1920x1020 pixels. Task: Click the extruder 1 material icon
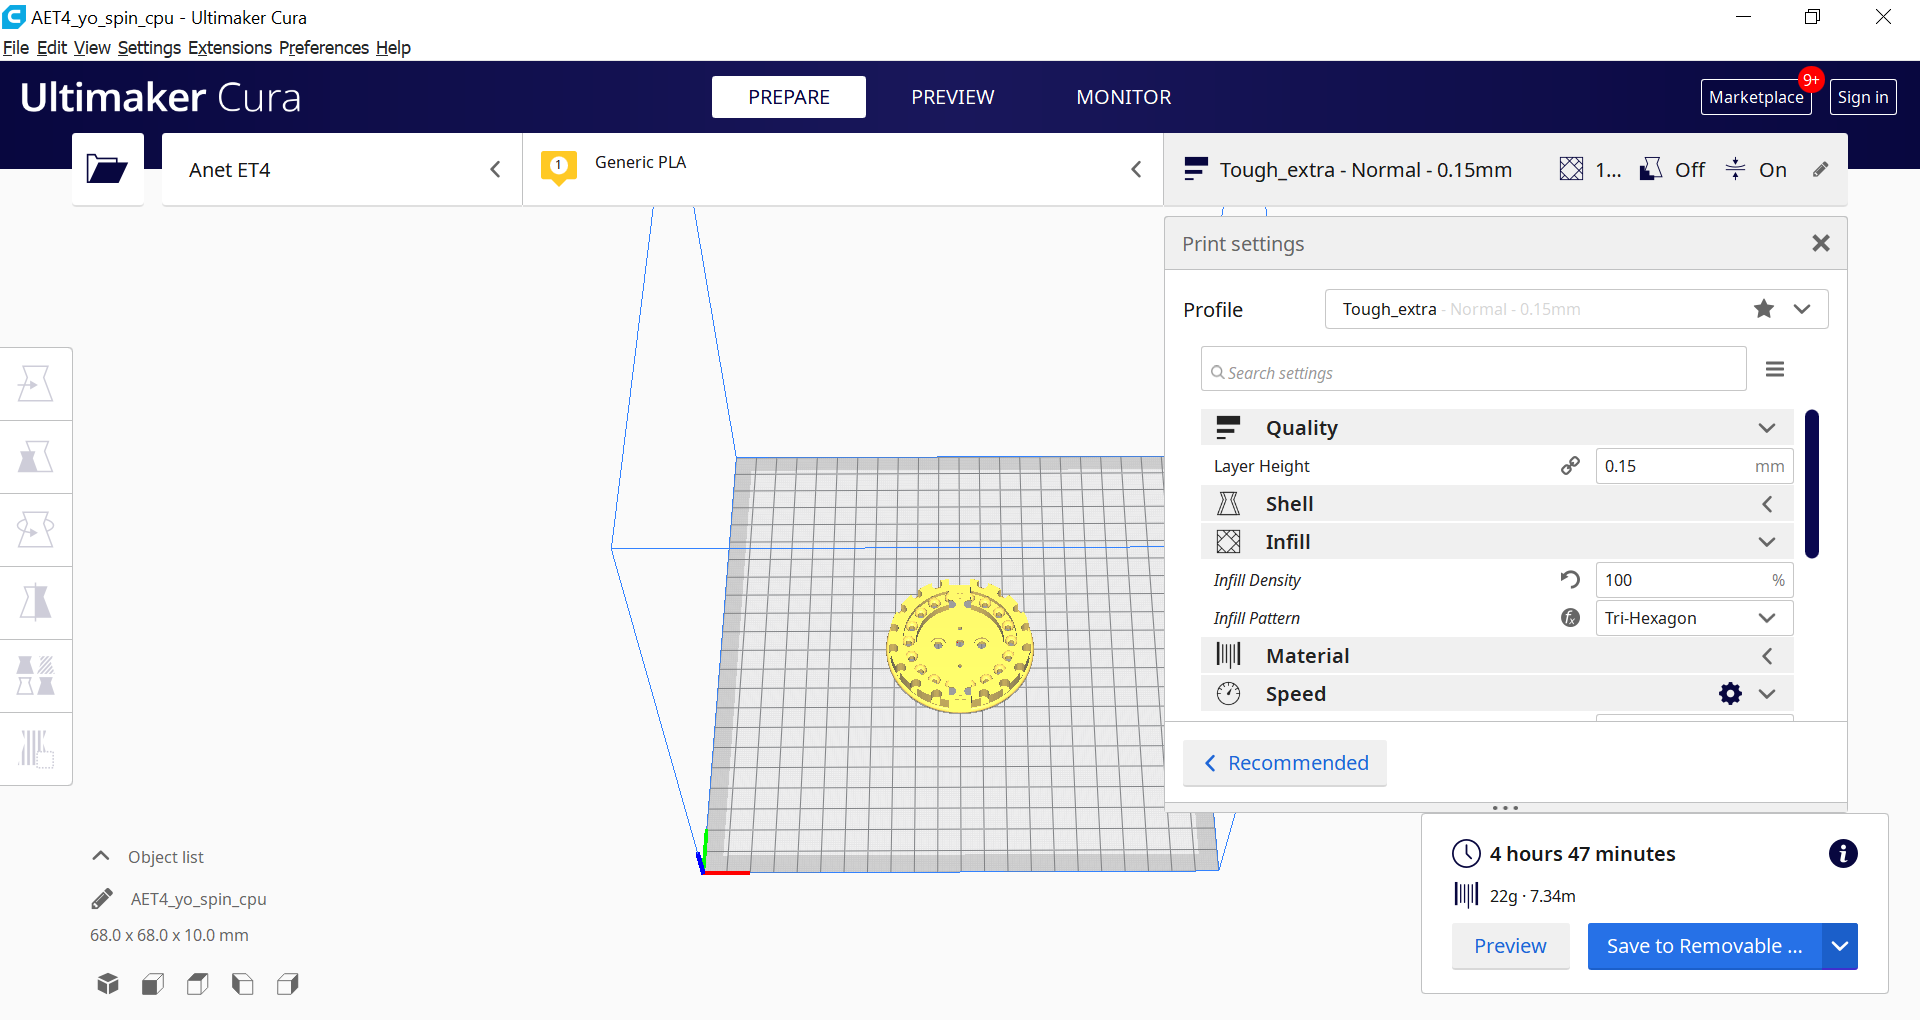[558, 168]
